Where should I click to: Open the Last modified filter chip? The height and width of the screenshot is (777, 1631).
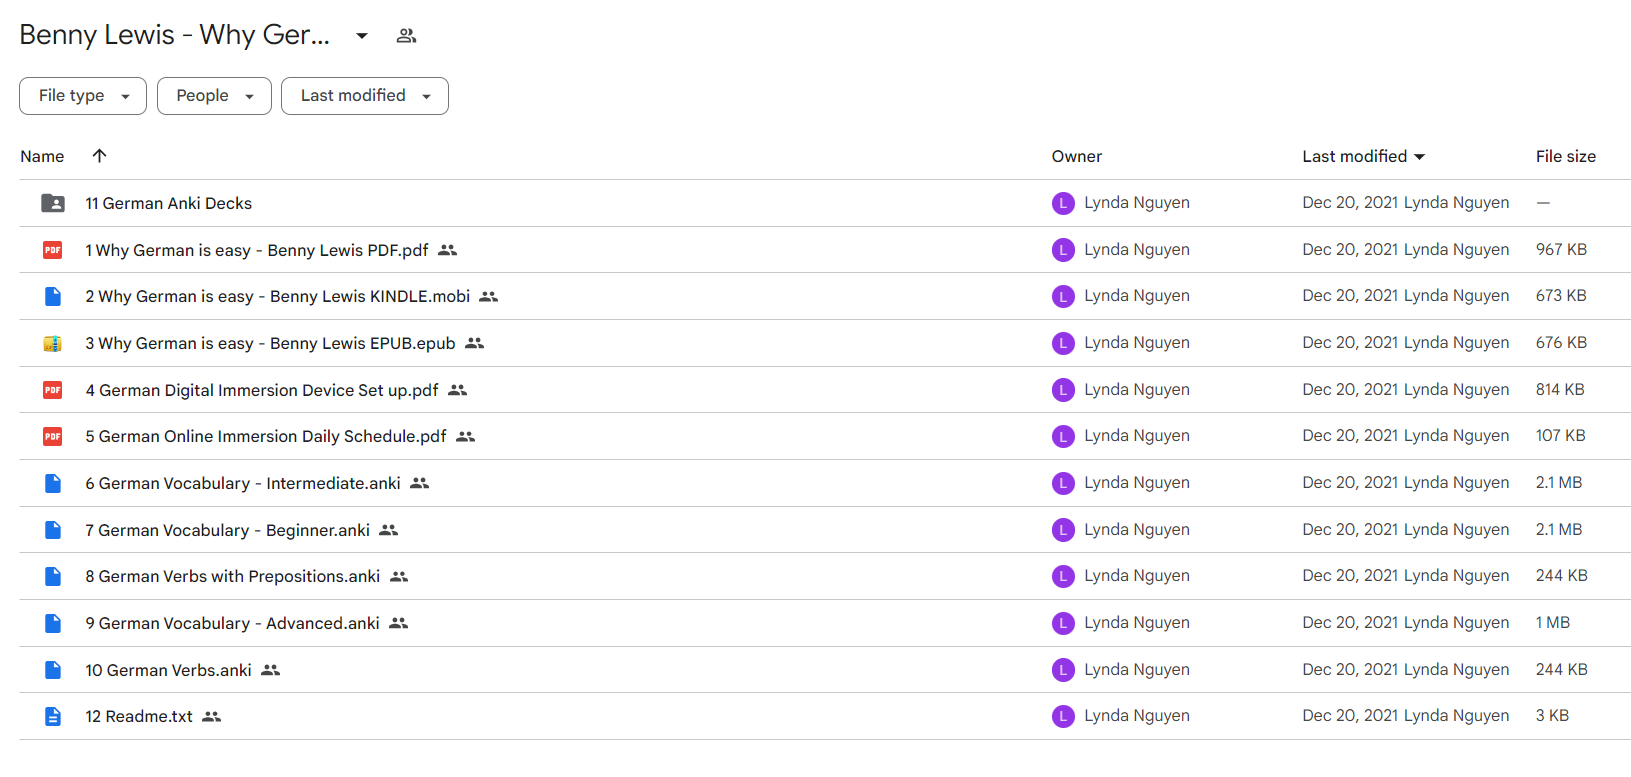[x=365, y=96]
